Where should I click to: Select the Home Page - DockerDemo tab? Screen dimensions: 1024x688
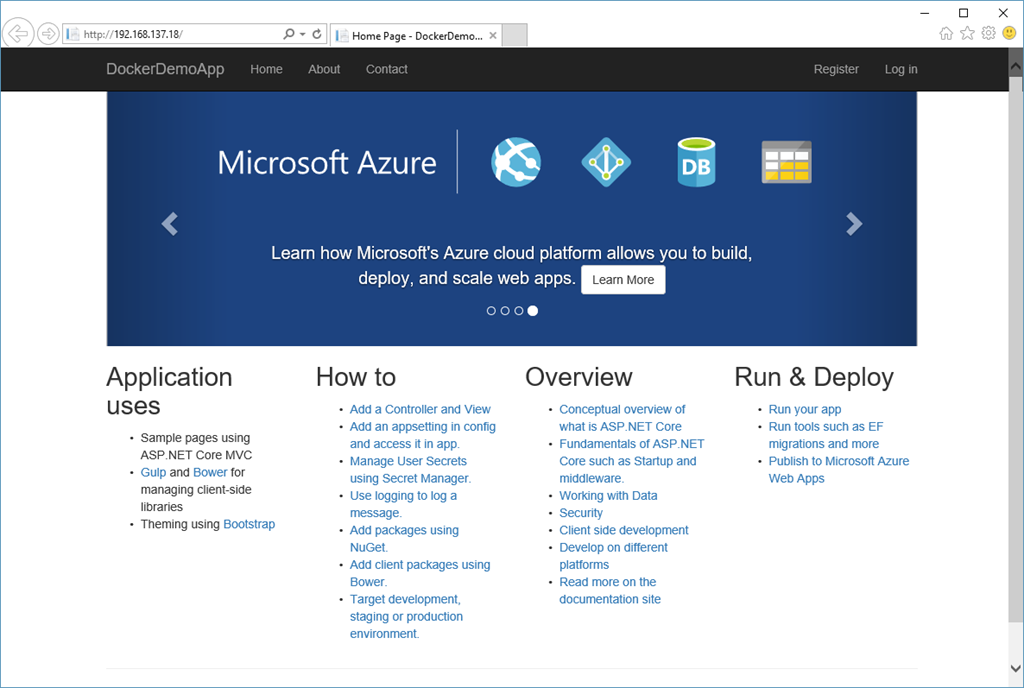coord(417,35)
